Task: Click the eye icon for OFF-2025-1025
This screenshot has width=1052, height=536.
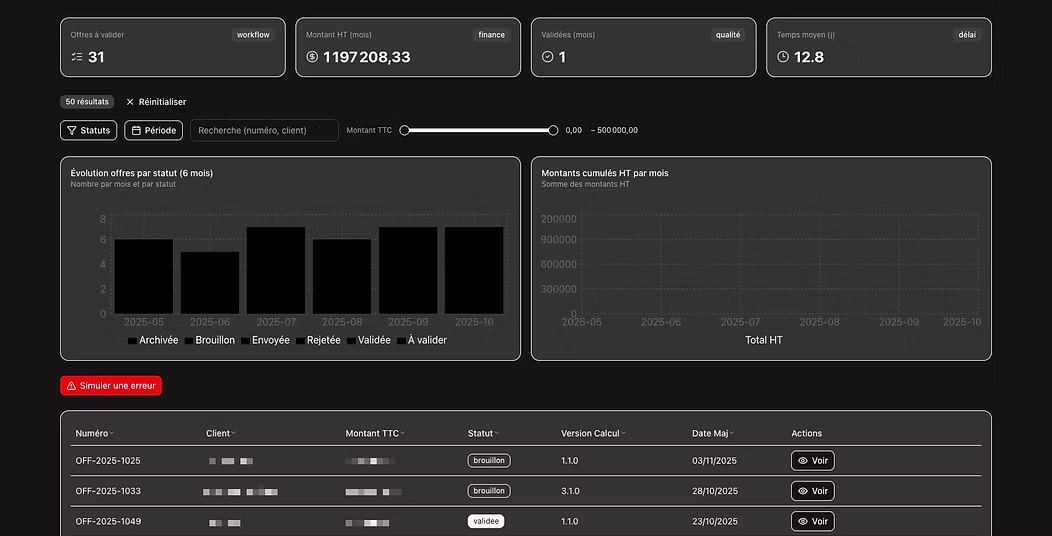Action: point(803,461)
